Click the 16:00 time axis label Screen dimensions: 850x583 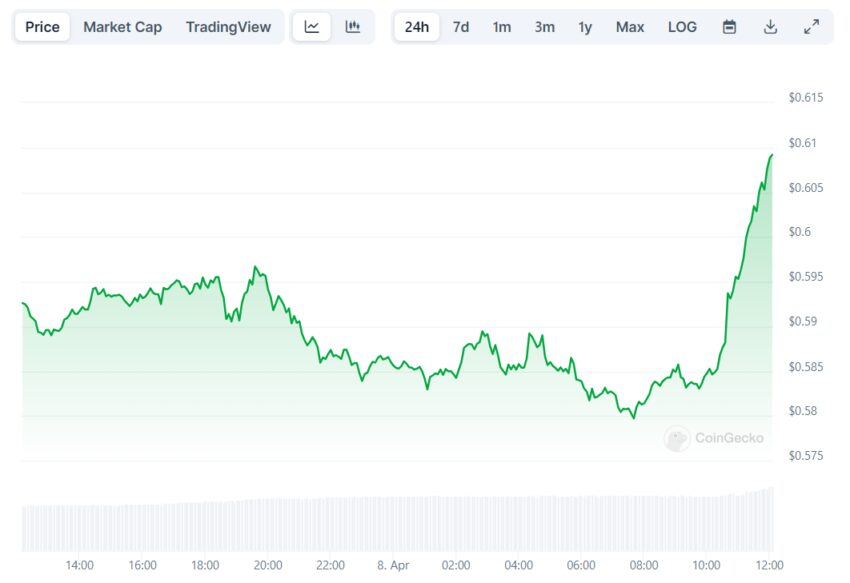click(143, 565)
